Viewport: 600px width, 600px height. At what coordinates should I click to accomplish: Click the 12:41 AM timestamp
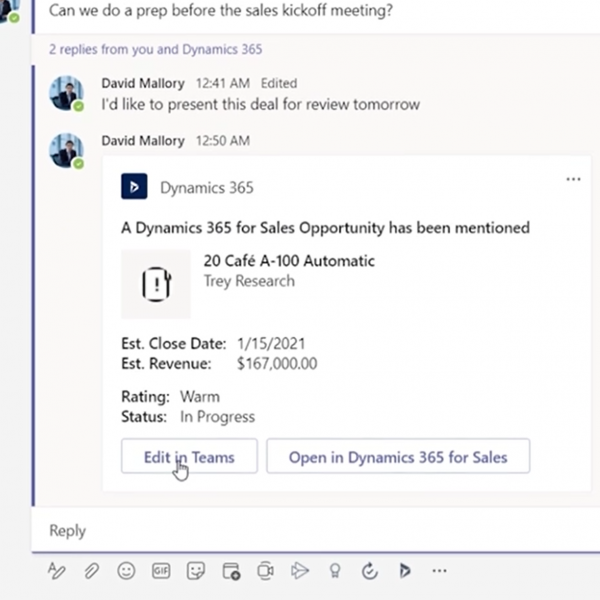click(223, 83)
